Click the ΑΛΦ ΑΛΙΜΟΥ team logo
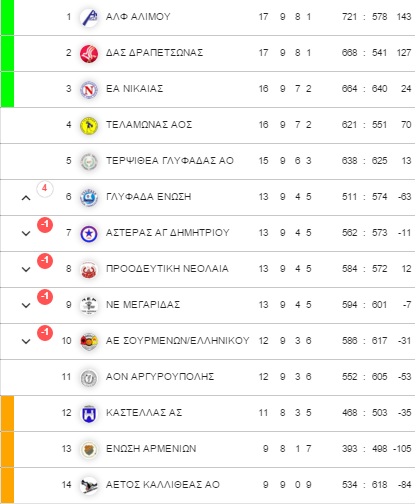Viewport: 420px width, 504px height. pos(89,18)
